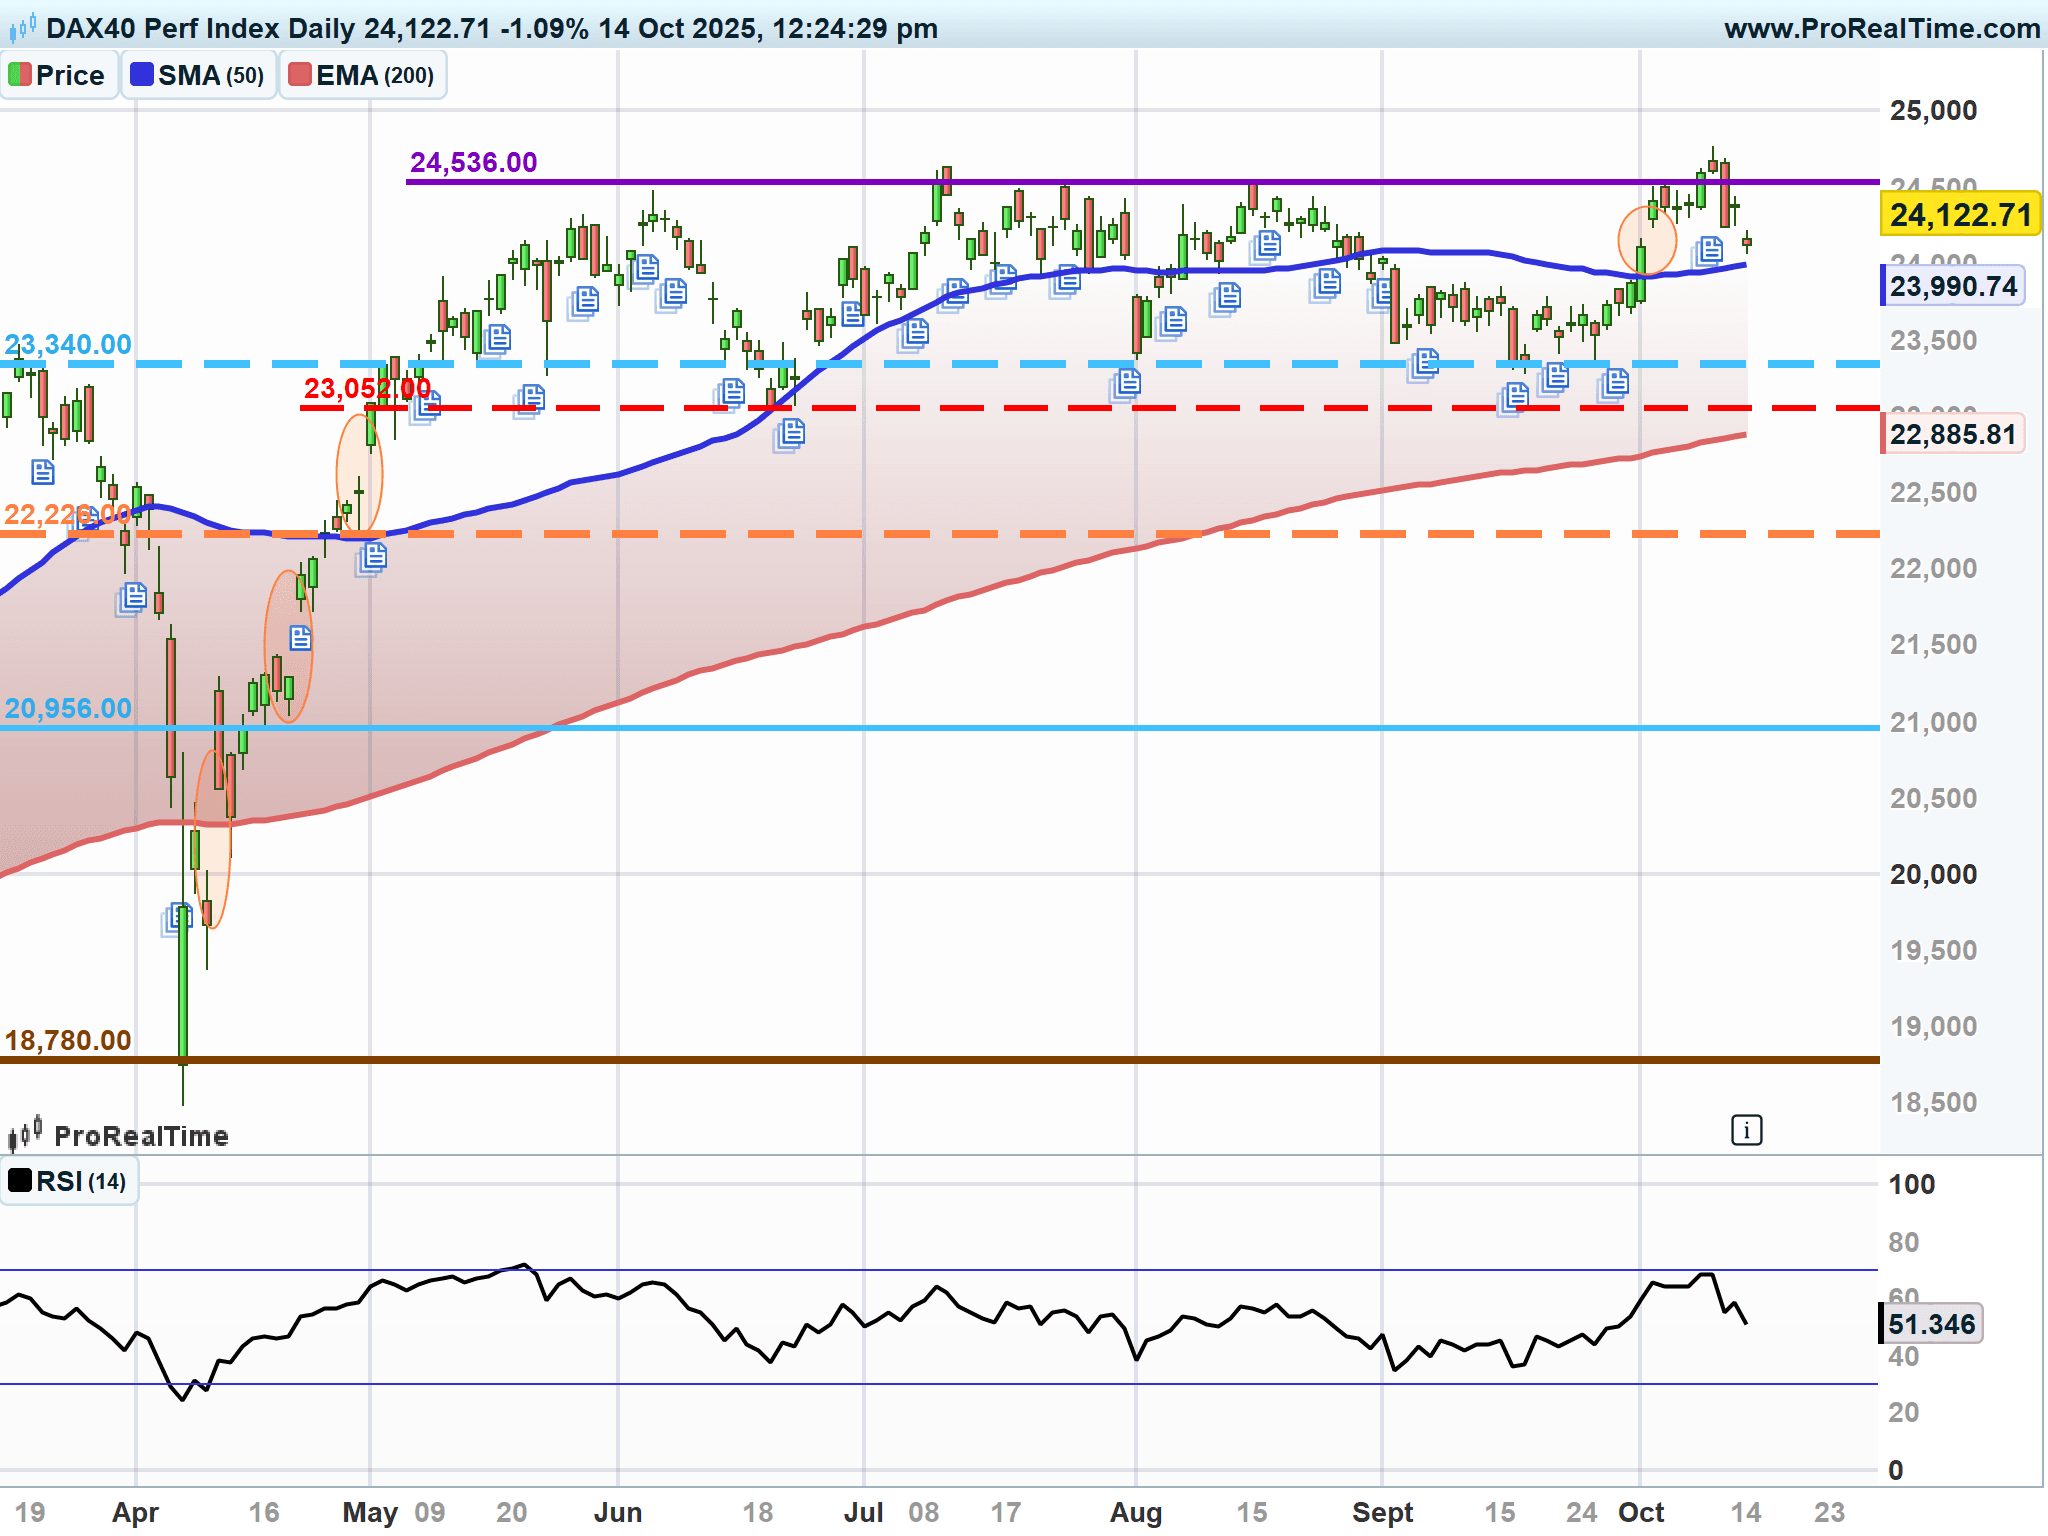Open note icon inside mid-April orange ellipse

(300, 637)
